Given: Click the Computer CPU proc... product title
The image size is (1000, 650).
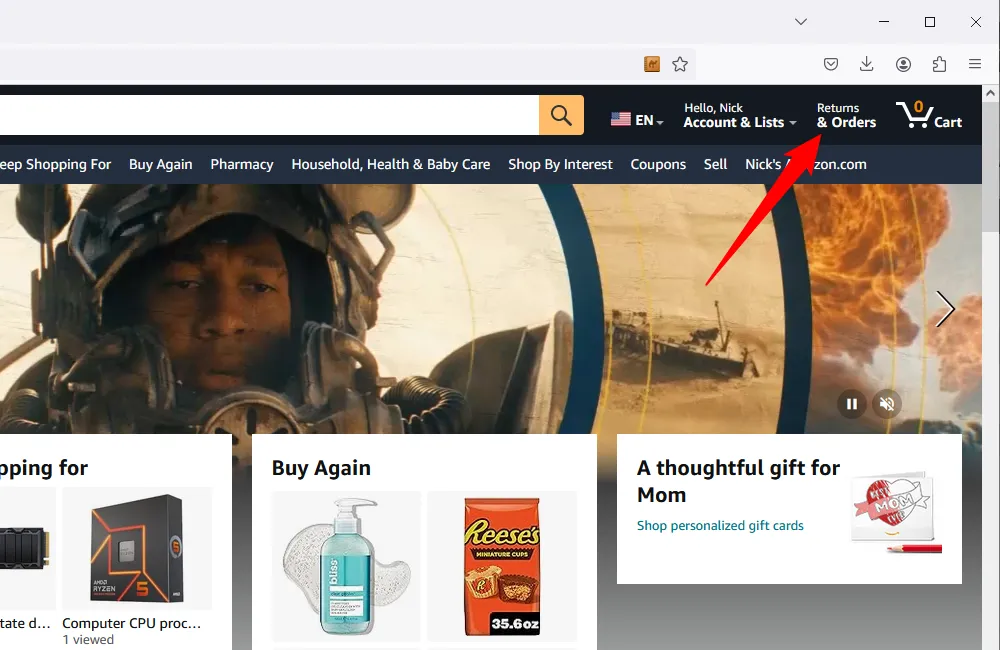Looking at the screenshot, I should (x=131, y=623).
